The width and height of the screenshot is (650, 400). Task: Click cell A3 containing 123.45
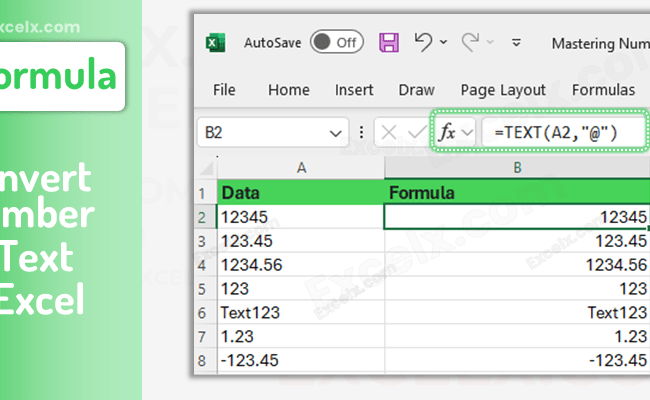301,241
